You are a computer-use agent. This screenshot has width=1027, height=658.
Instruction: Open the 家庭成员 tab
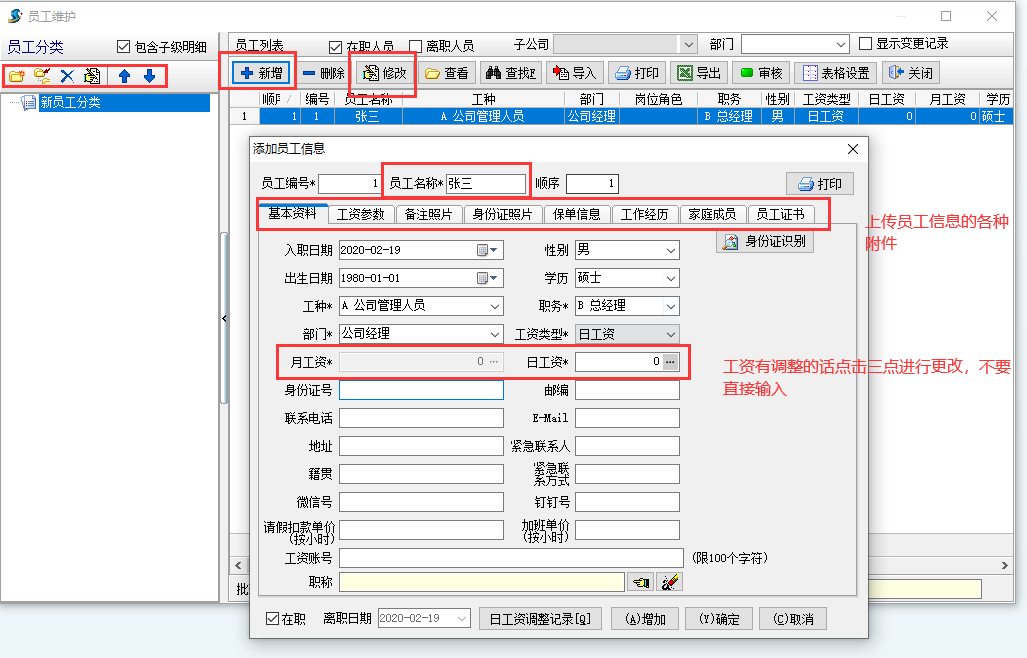click(x=713, y=214)
